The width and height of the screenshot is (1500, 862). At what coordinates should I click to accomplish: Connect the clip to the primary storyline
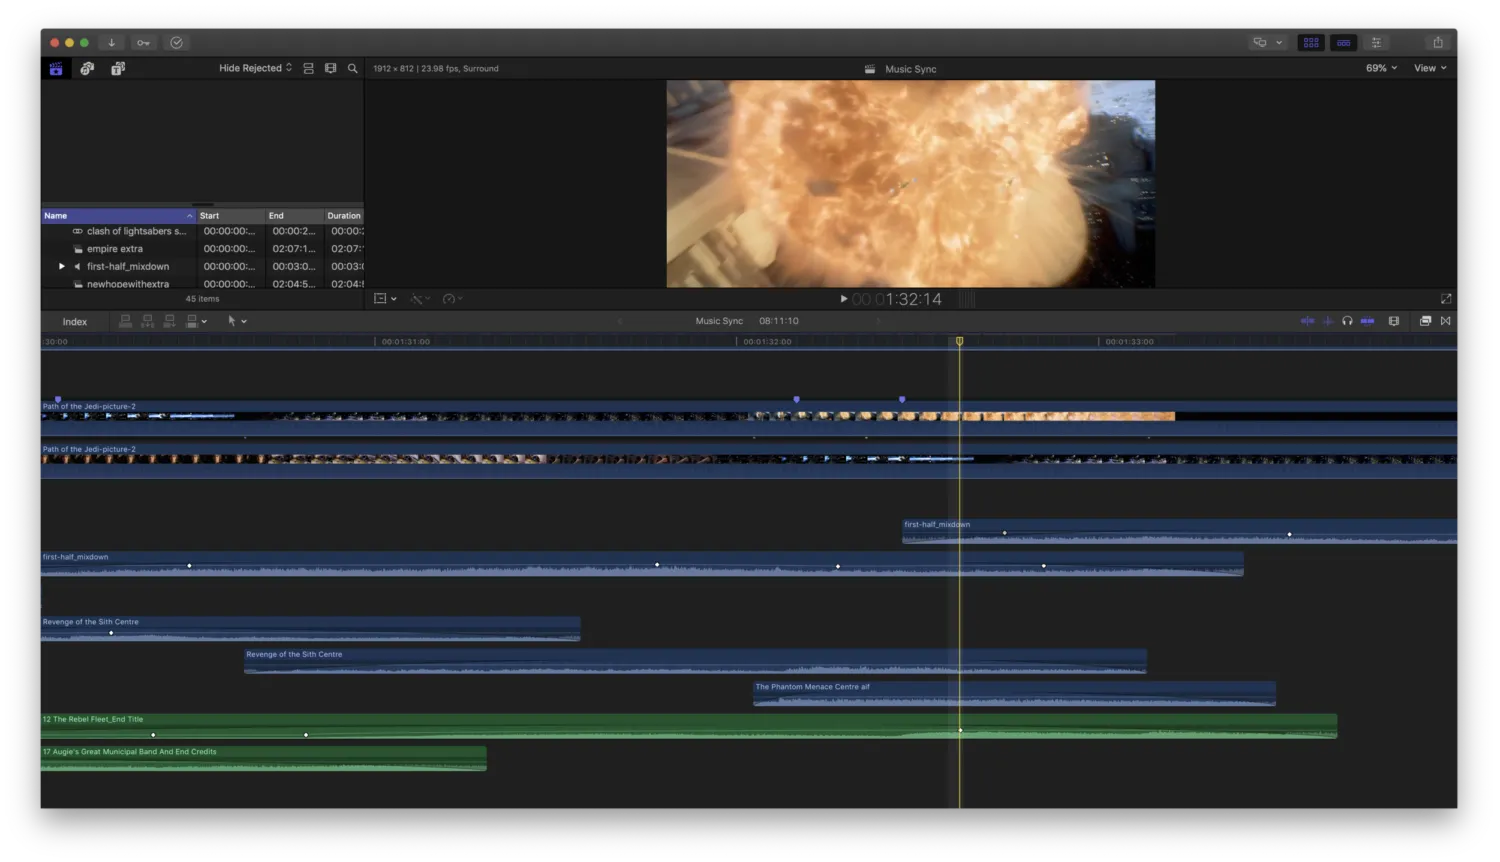[125, 321]
